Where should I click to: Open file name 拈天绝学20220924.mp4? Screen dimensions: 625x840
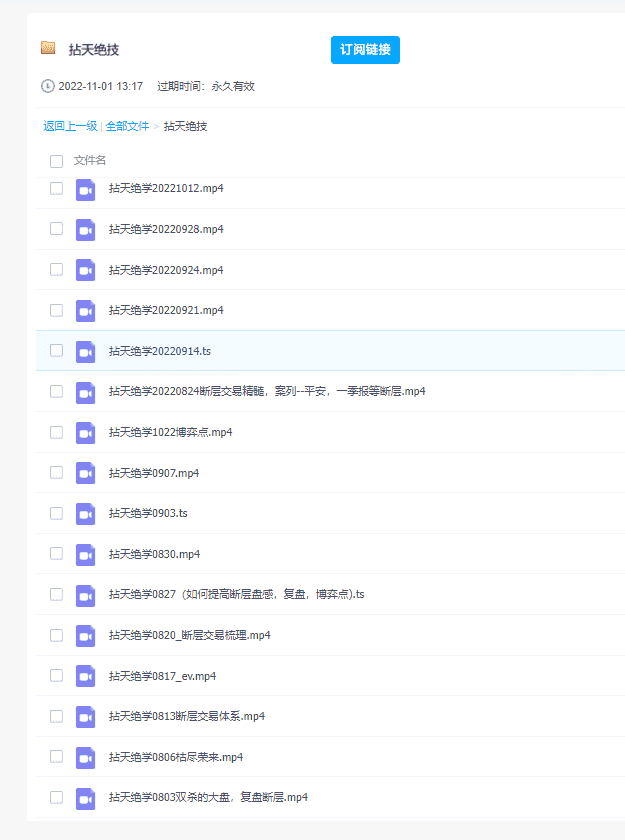pos(166,270)
